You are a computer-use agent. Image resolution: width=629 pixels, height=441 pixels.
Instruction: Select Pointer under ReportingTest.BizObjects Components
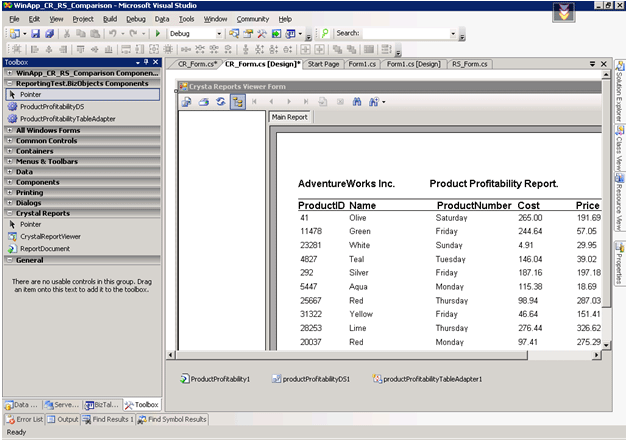click(x=83, y=95)
